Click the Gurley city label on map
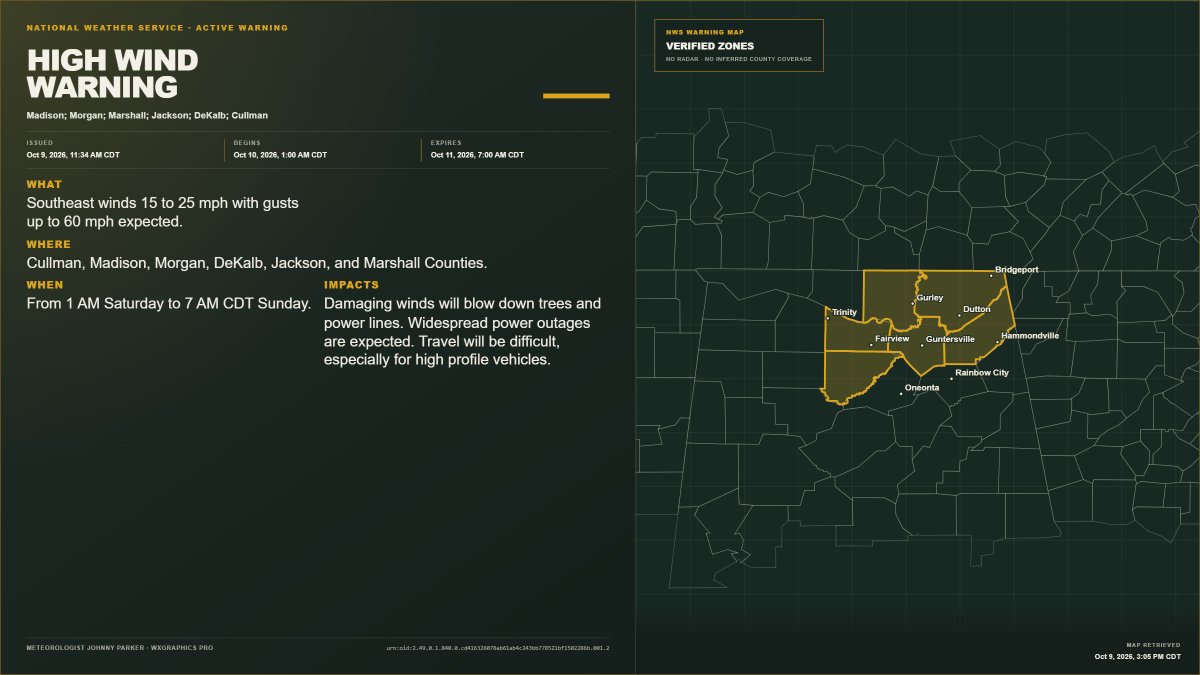The height and width of the screenshot is (675, 1200). (930, 298)
